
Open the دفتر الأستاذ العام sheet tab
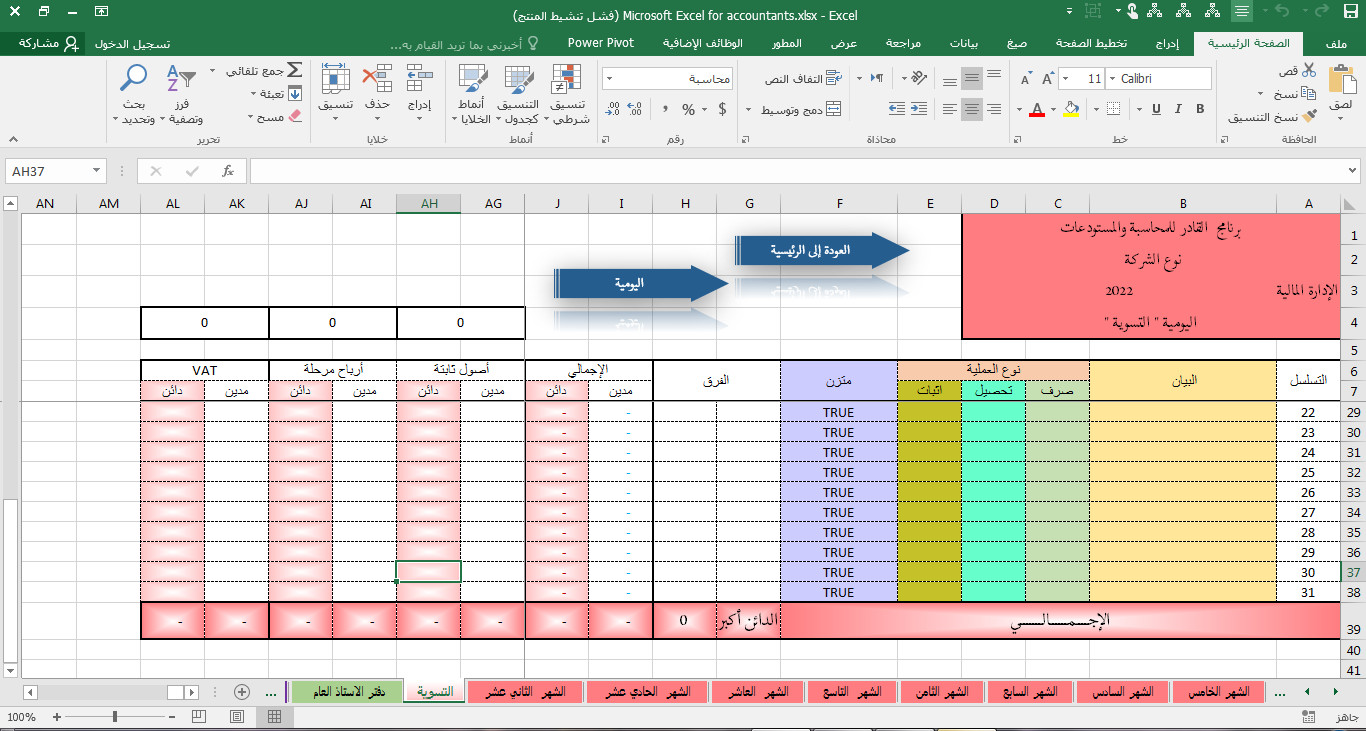point(346,690)
